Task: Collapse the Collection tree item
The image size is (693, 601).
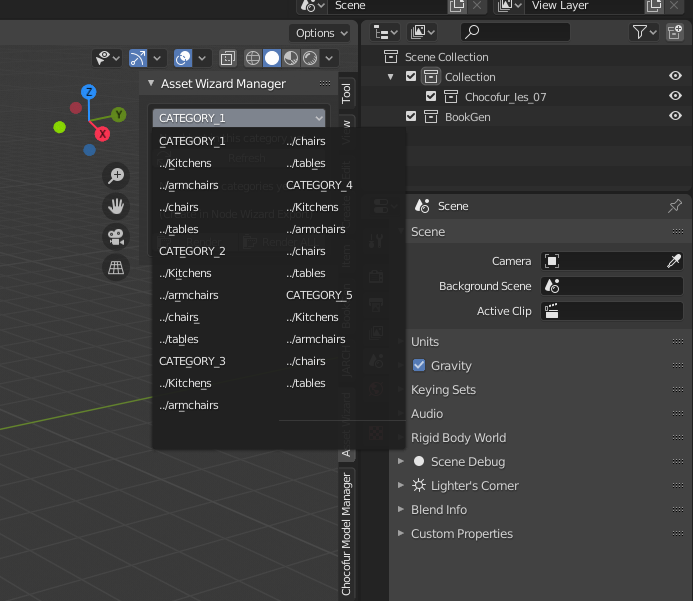Action: [x=391, y=77]
